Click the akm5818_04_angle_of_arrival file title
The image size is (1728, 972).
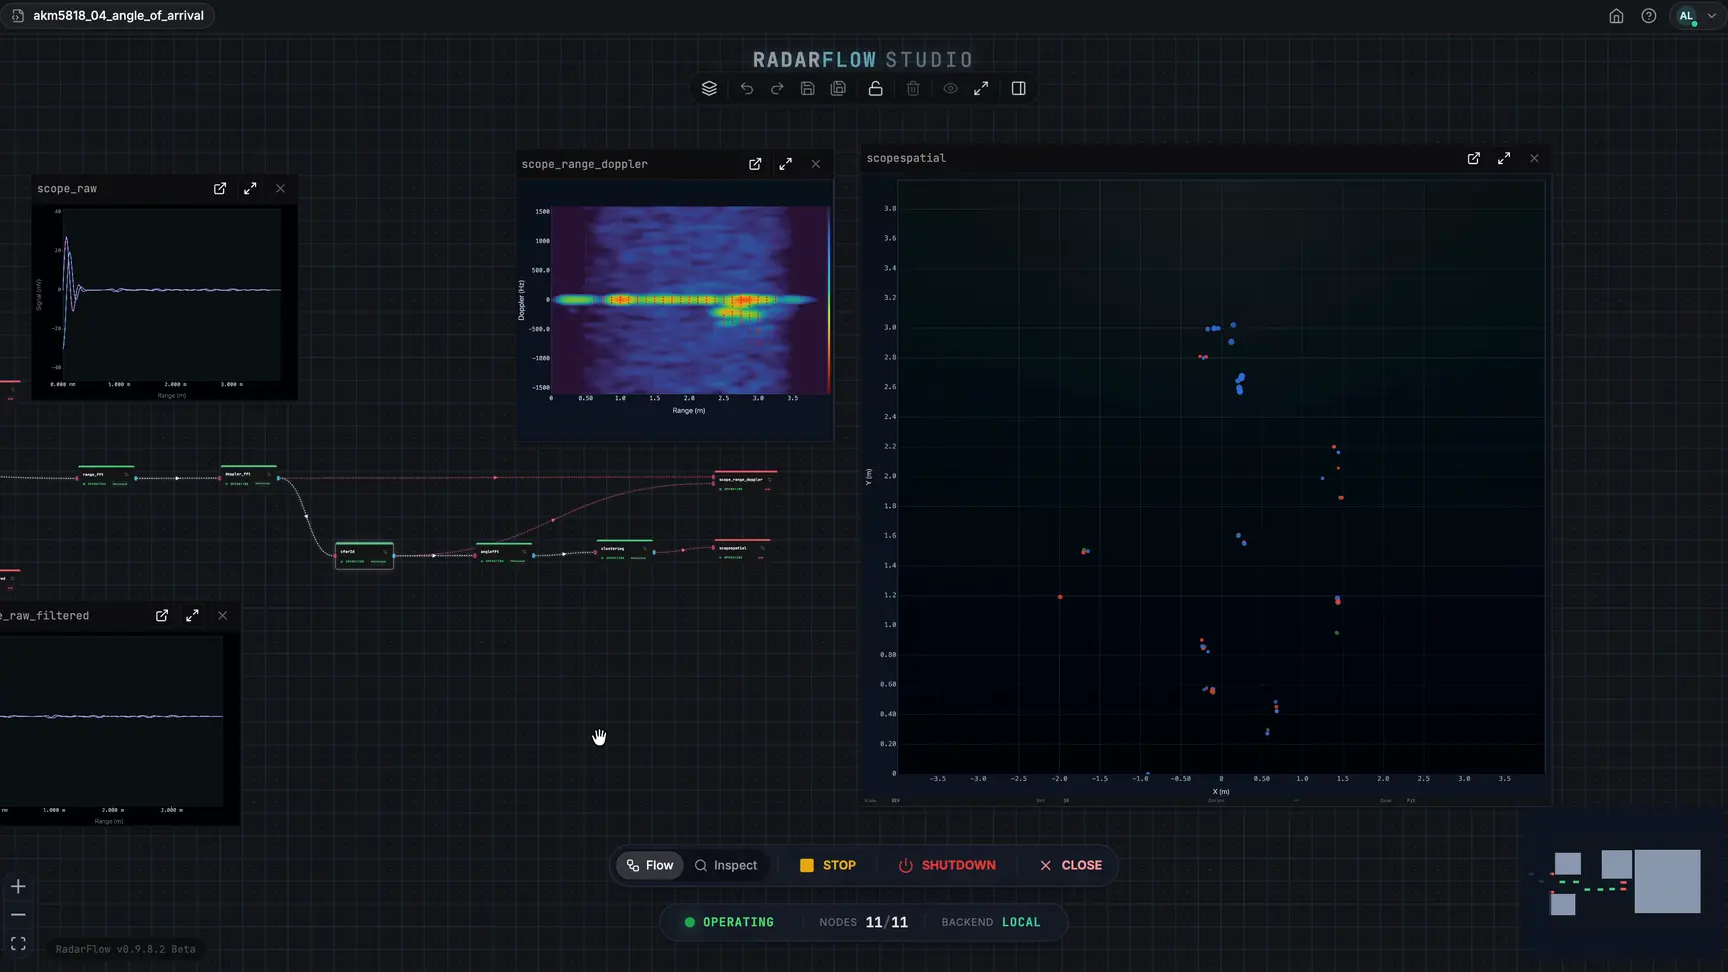click(118, 15)
